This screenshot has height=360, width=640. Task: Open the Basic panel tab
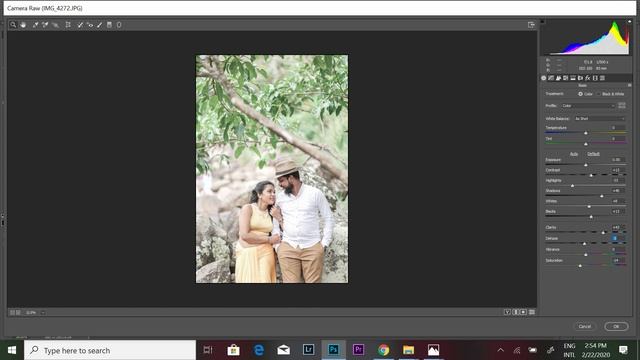coord(544,78)
